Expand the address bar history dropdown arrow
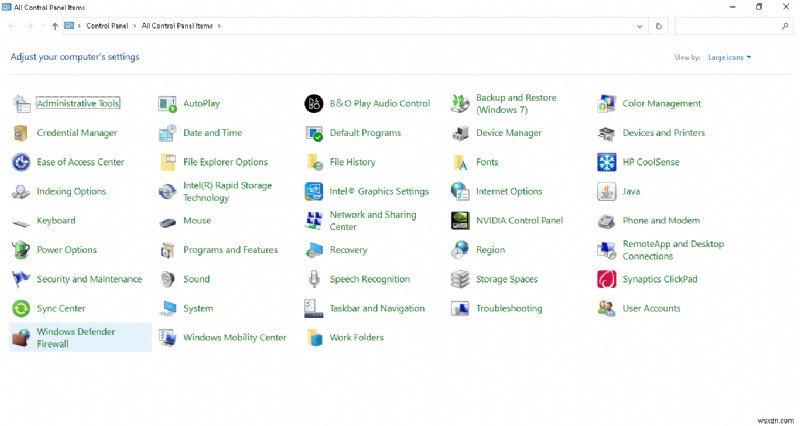Image resolution: width=800 pixels, height=426 pixels. 639,27
